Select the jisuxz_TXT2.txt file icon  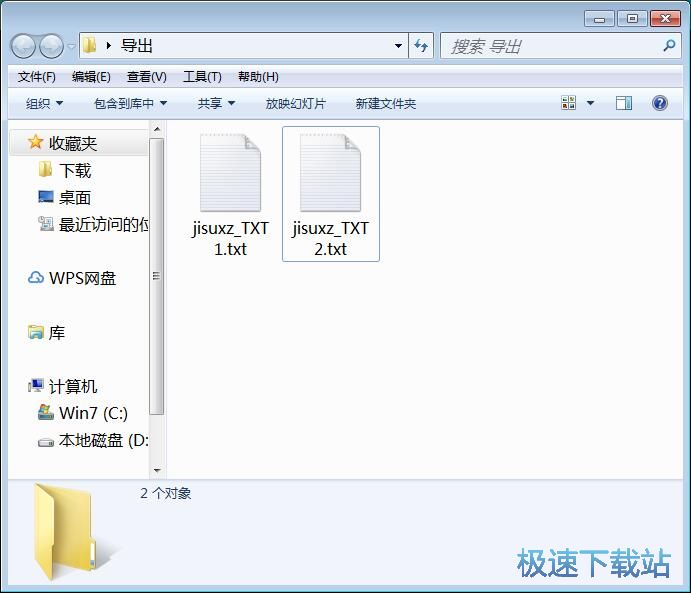point(331,173)
